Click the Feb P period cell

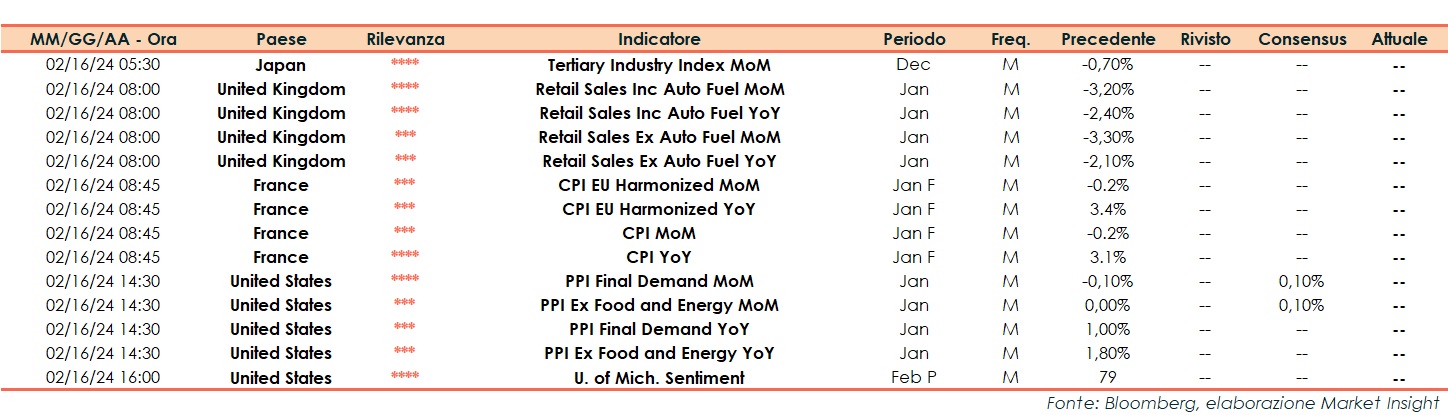(x=913, y=378)
